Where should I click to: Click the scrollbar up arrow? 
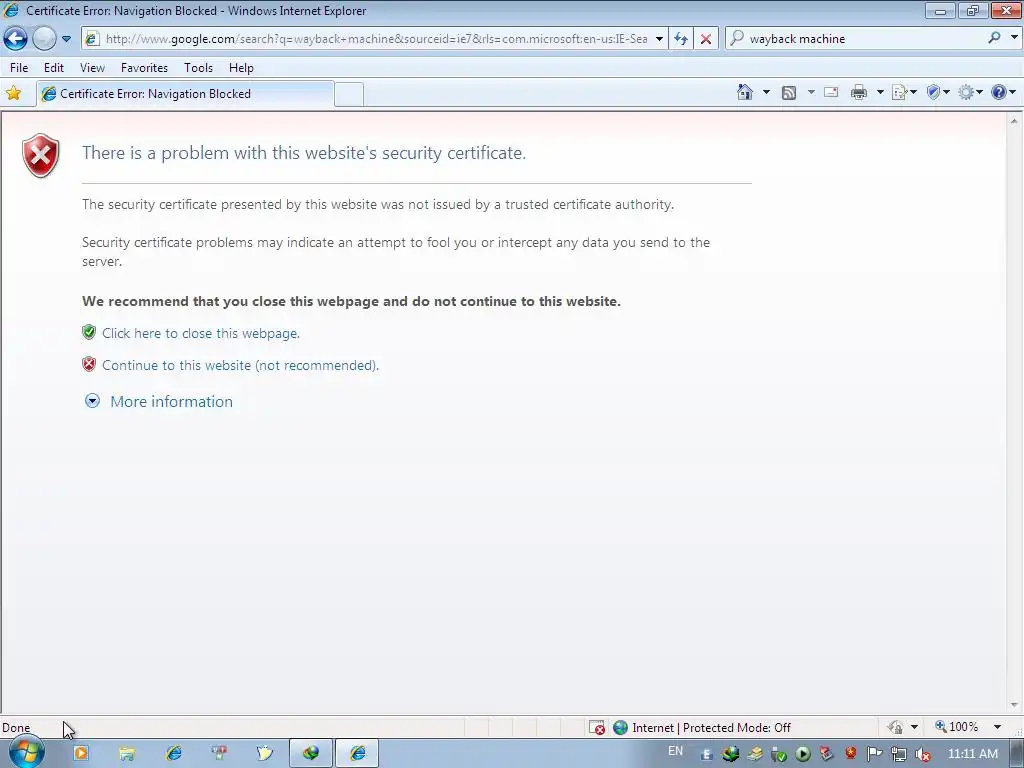1014,121
